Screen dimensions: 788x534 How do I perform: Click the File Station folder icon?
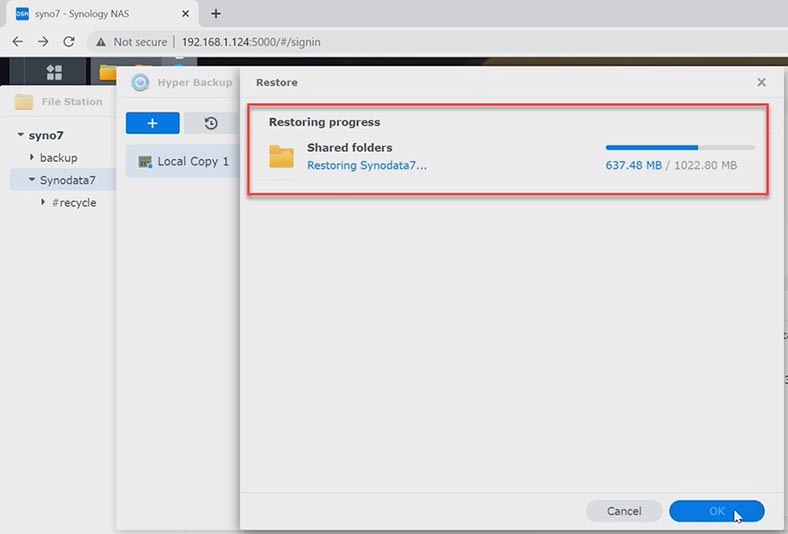pos(24,102)
